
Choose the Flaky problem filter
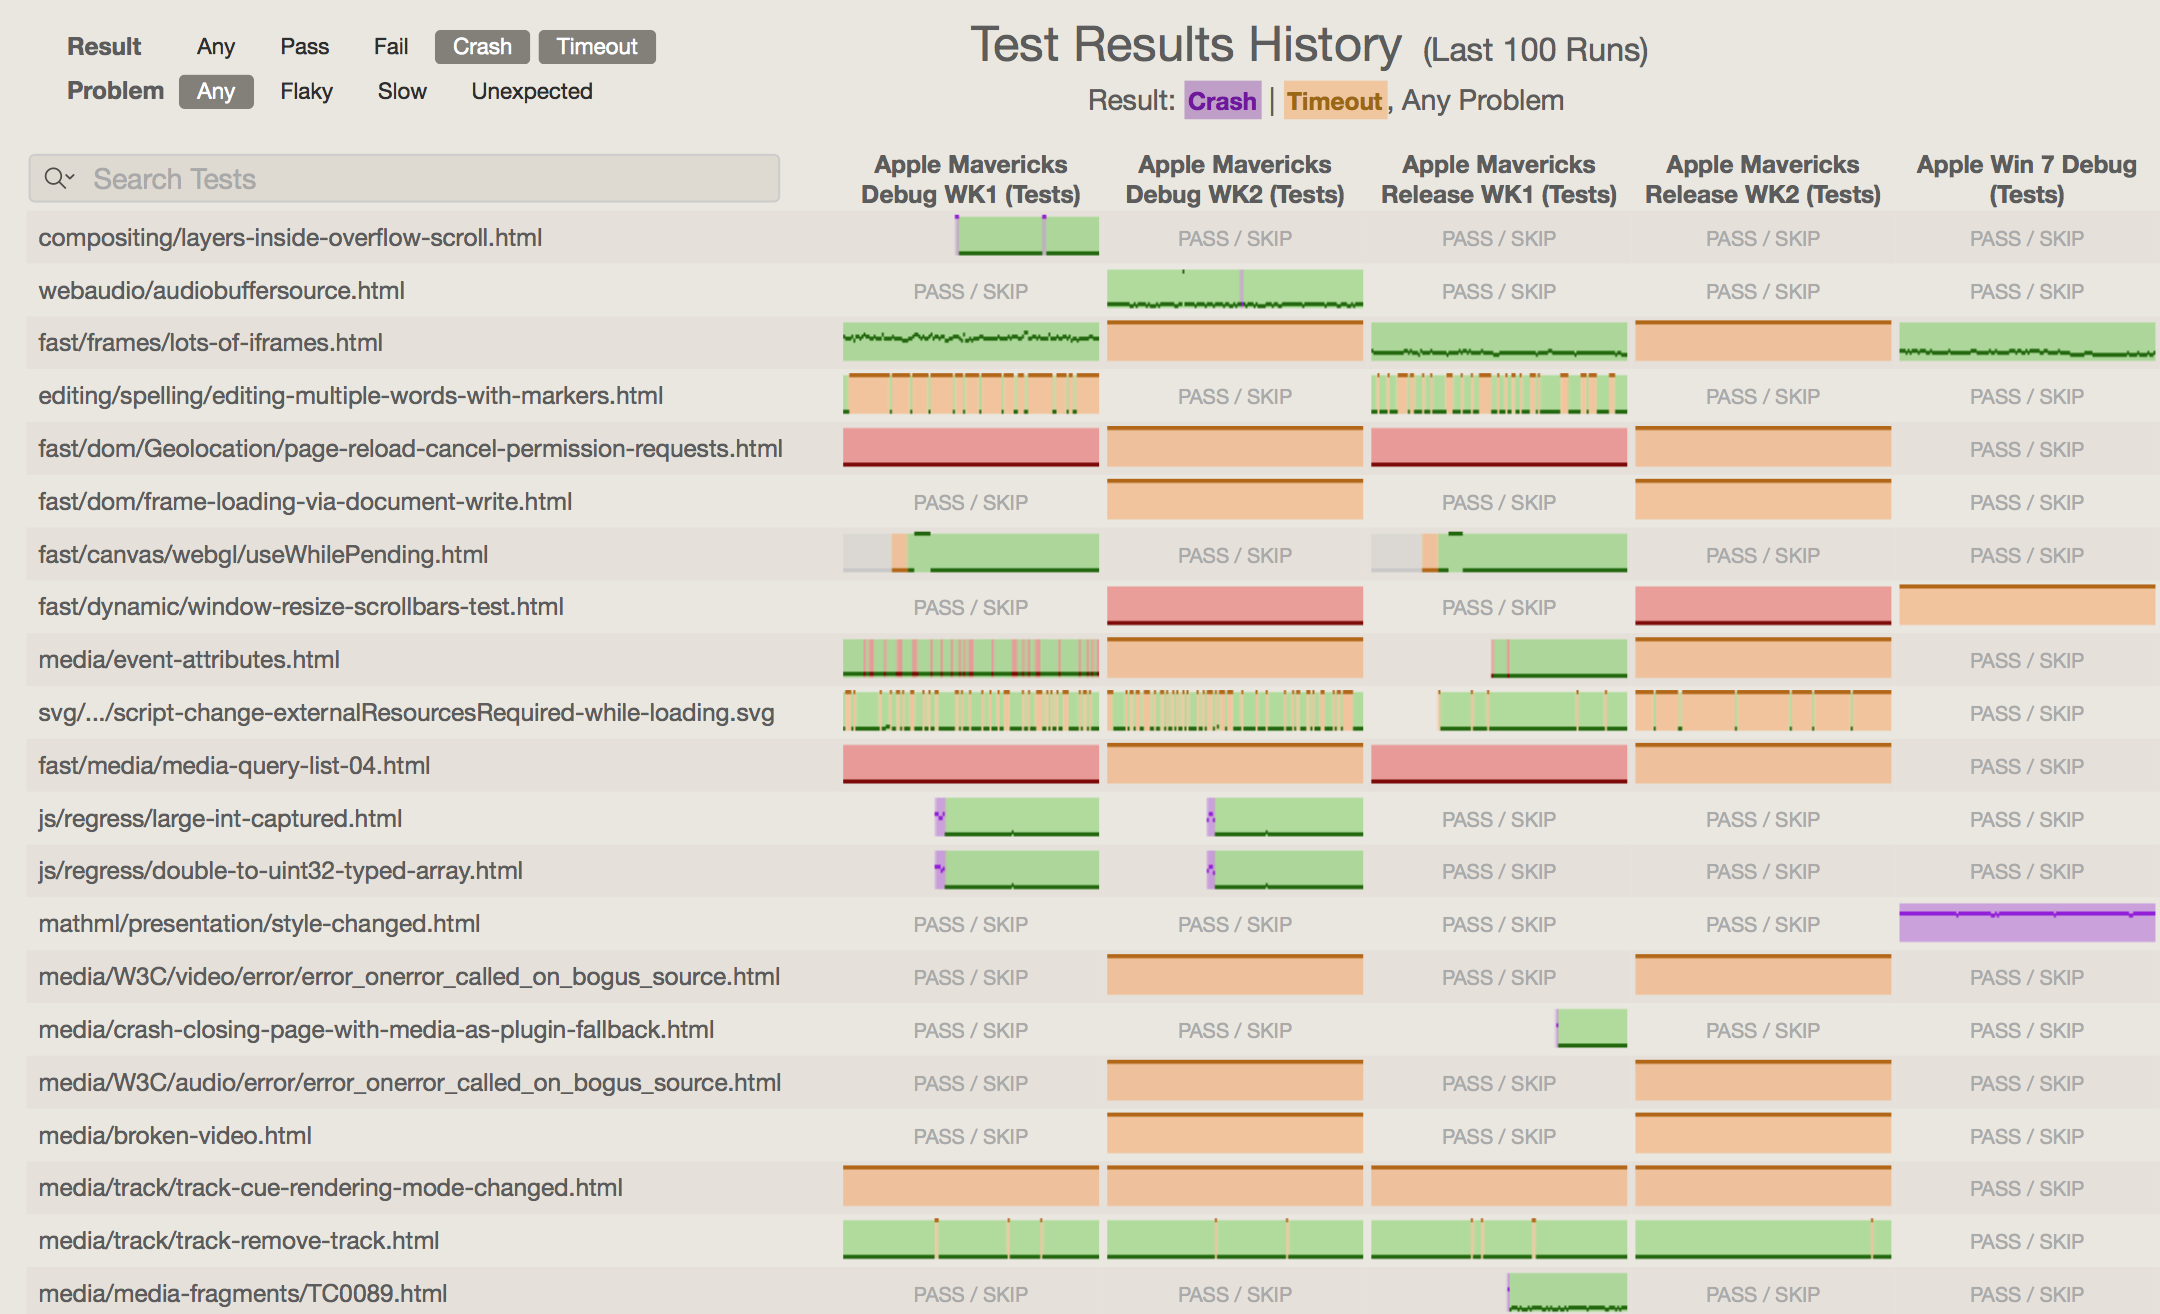(306, 91)
